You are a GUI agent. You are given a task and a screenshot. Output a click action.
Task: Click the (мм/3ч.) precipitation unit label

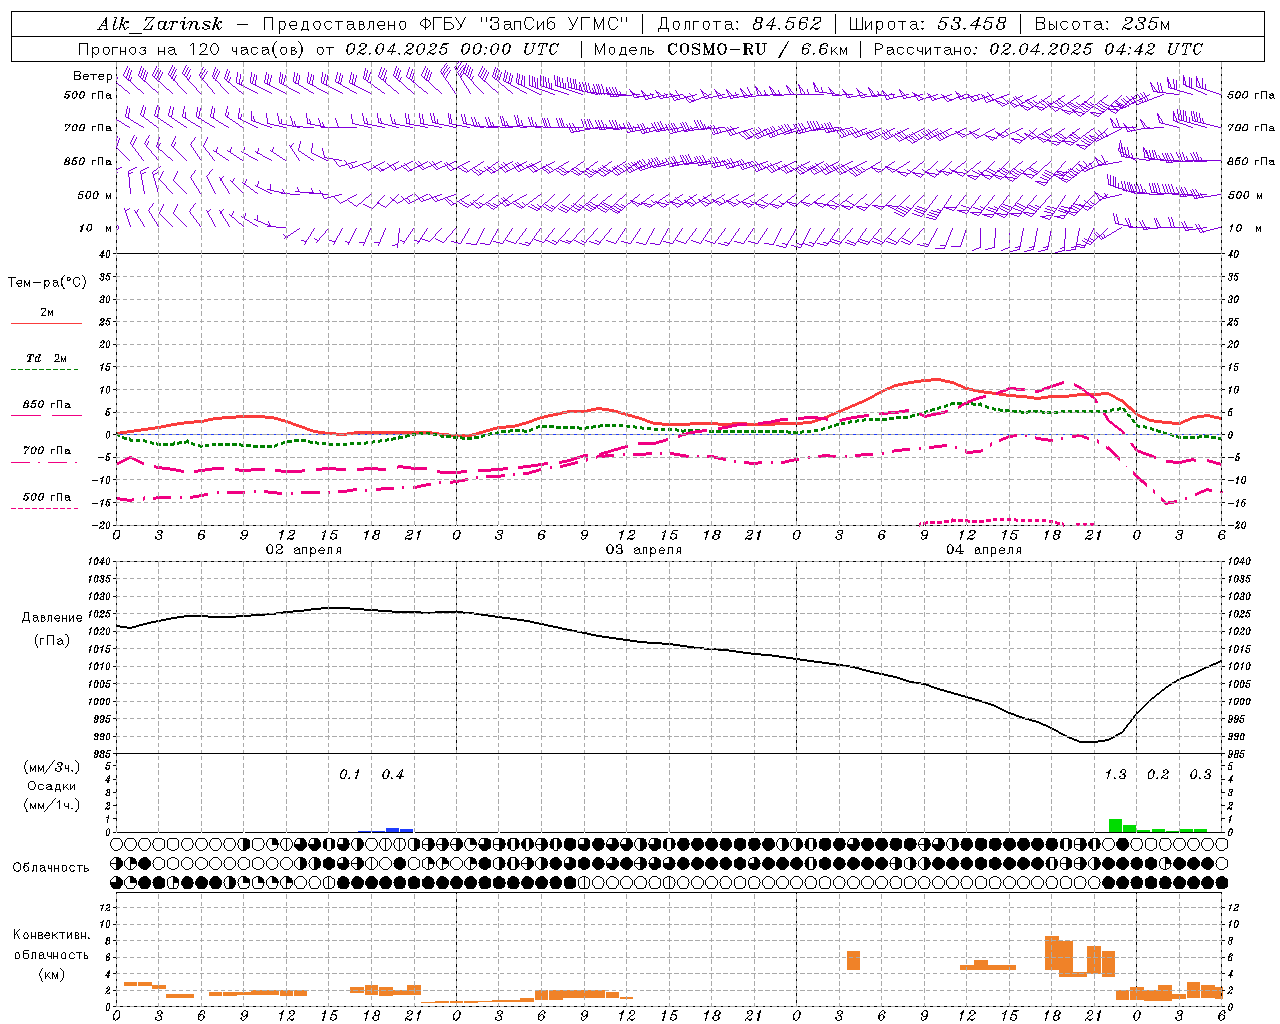coord(52,767)
